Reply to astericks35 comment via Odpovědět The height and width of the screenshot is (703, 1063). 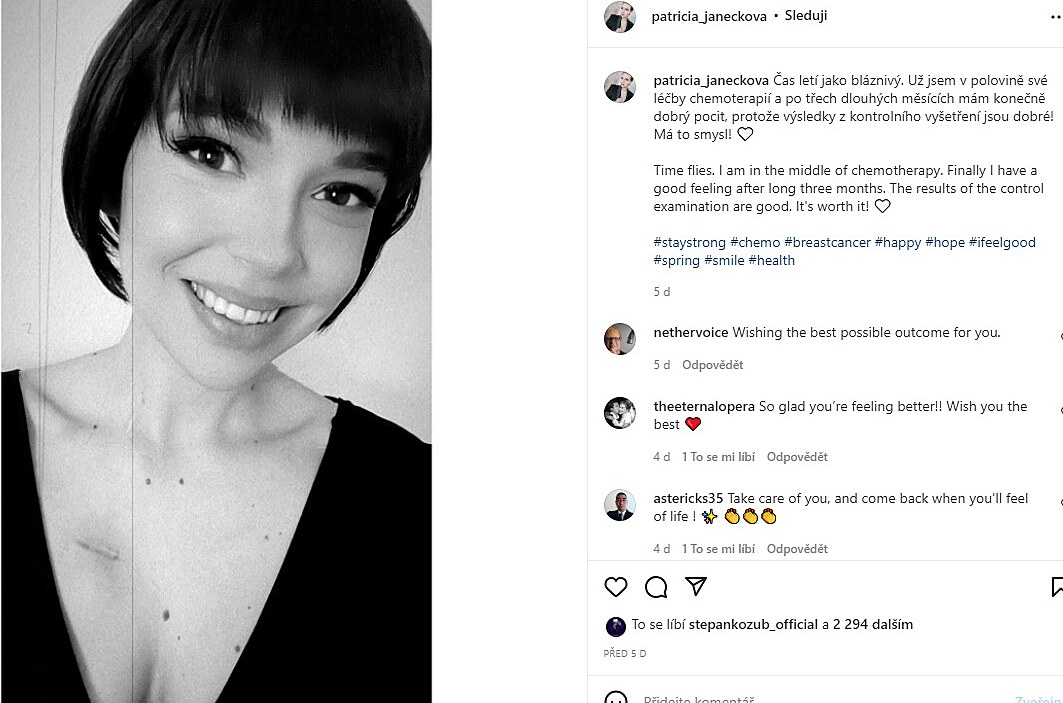[x=797, y=549]
